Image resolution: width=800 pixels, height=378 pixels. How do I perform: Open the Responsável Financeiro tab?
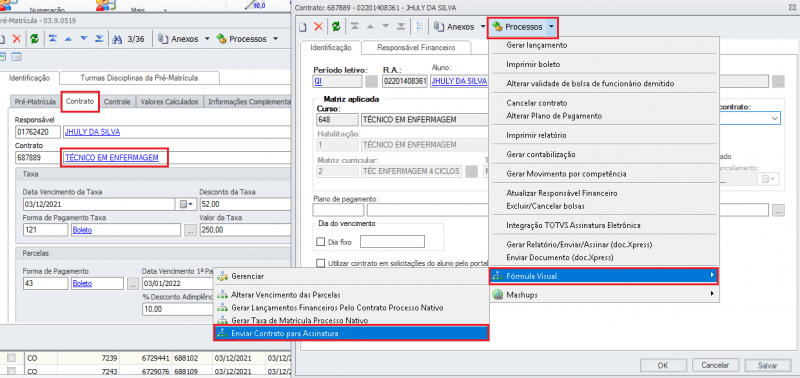416,47
